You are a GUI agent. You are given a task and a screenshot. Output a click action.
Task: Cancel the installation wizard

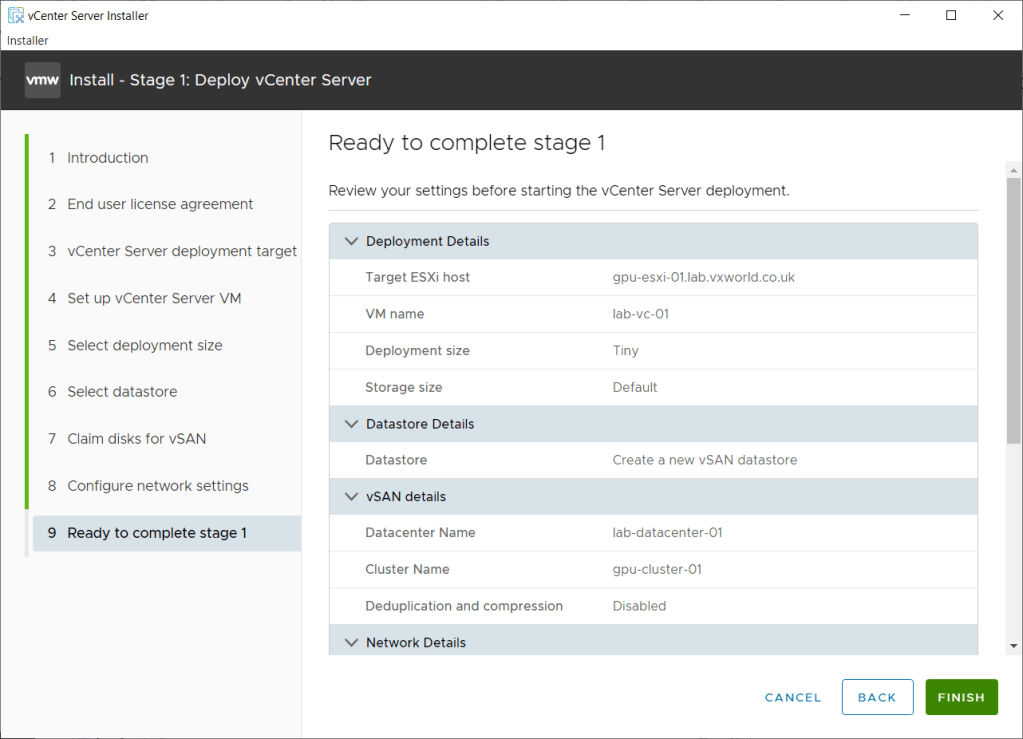tap(793, 697)
